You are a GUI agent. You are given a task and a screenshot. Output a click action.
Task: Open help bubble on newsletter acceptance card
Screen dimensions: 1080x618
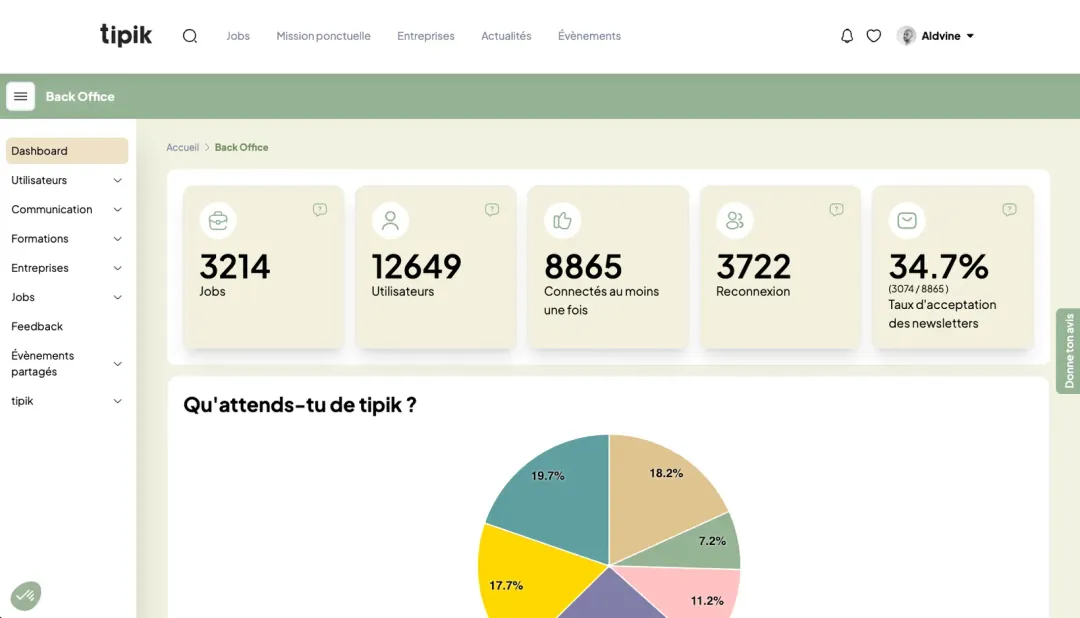[1009, 209]
